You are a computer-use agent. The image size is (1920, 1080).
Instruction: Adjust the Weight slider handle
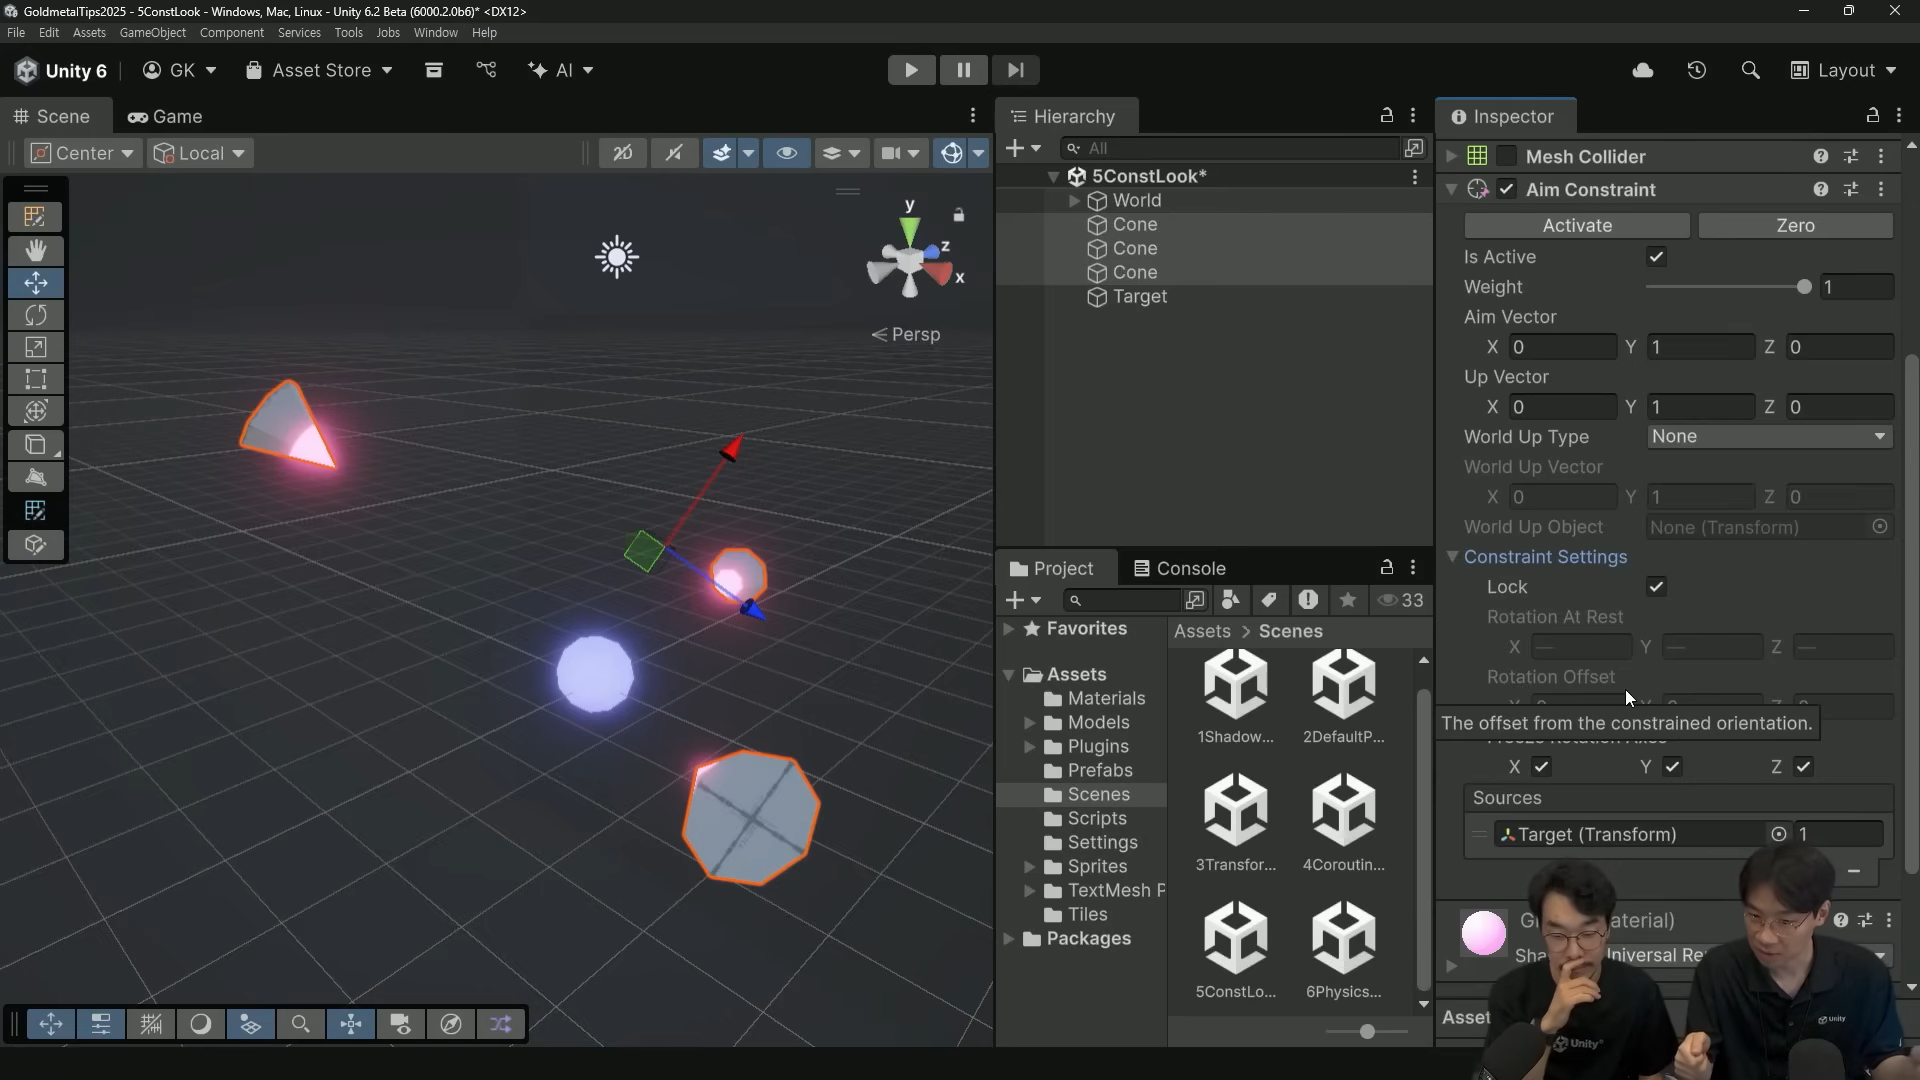point(1804,287)
